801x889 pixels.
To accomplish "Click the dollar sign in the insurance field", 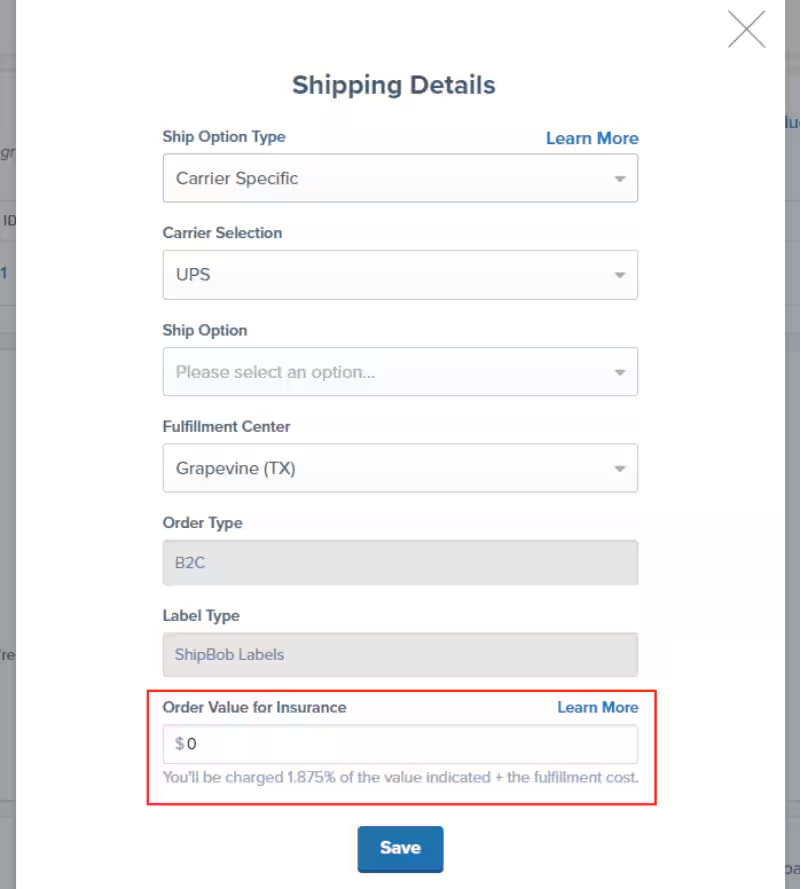I will click(179, 743).
